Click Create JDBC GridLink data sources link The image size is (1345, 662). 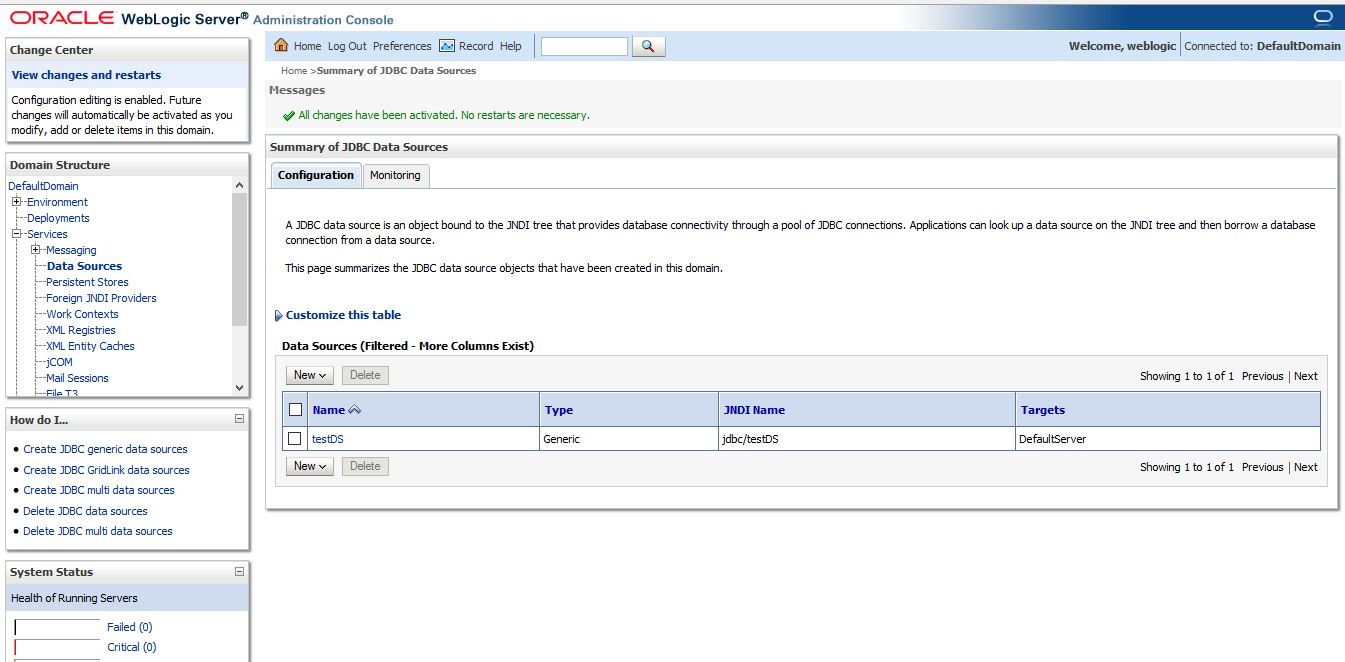pyautogui.click(x=106, y=470)
